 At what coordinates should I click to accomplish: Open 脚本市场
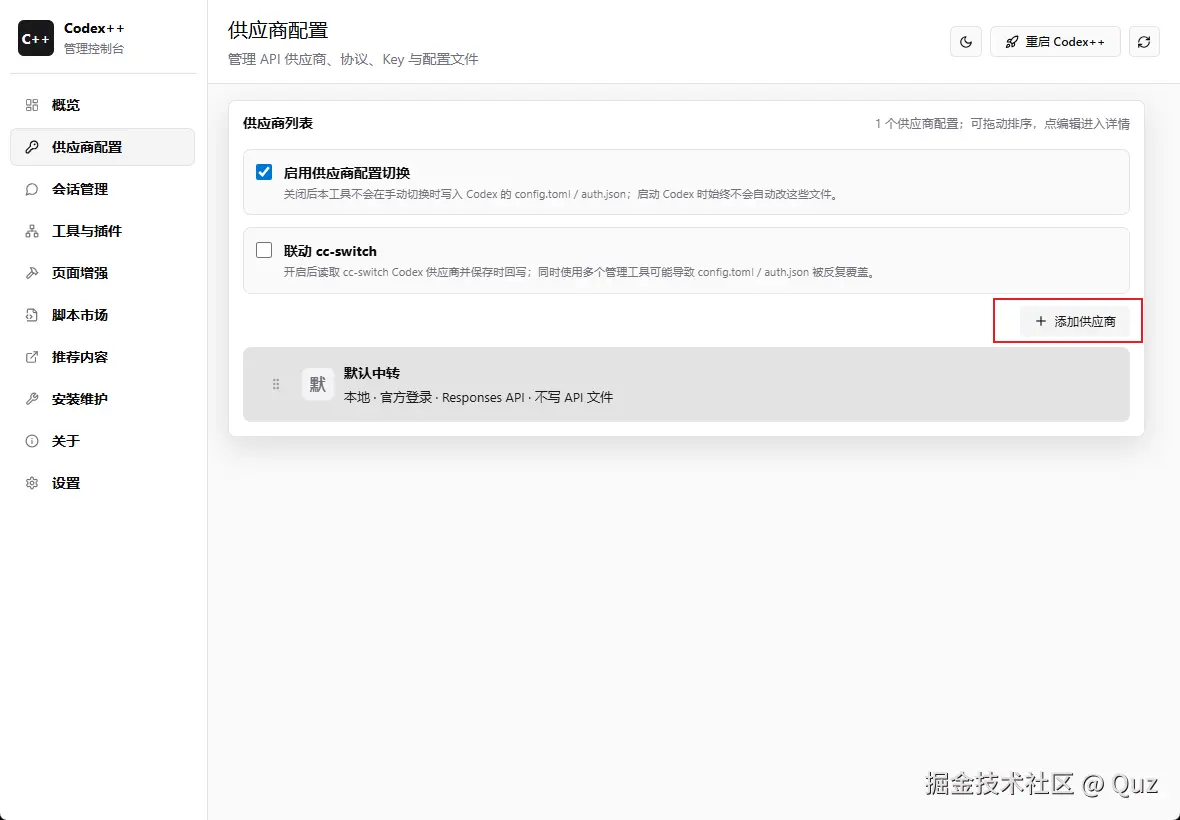click(102, 315)
